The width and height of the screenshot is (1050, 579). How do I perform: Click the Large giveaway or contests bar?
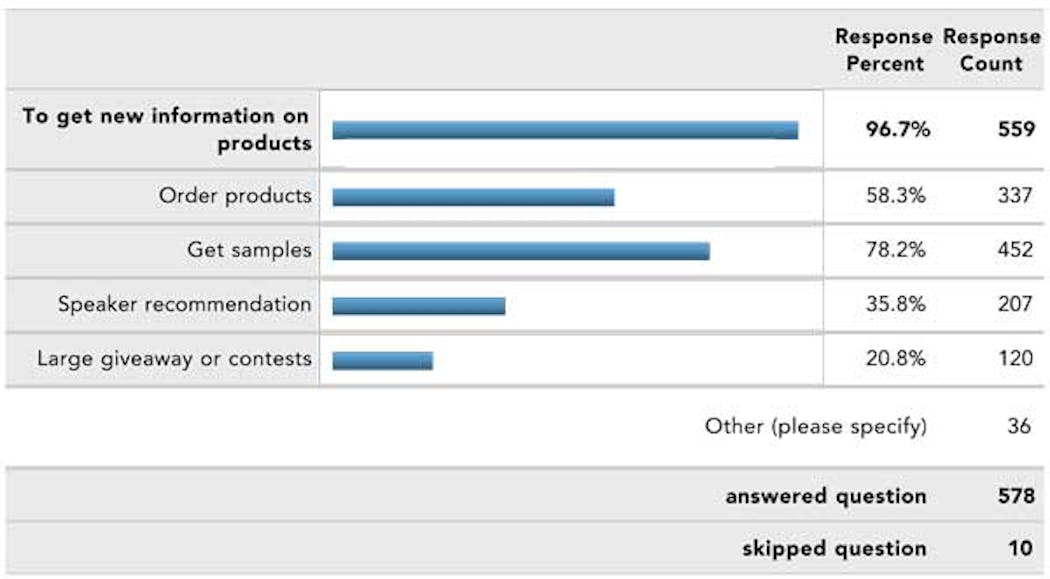click(x=382, y=361)
